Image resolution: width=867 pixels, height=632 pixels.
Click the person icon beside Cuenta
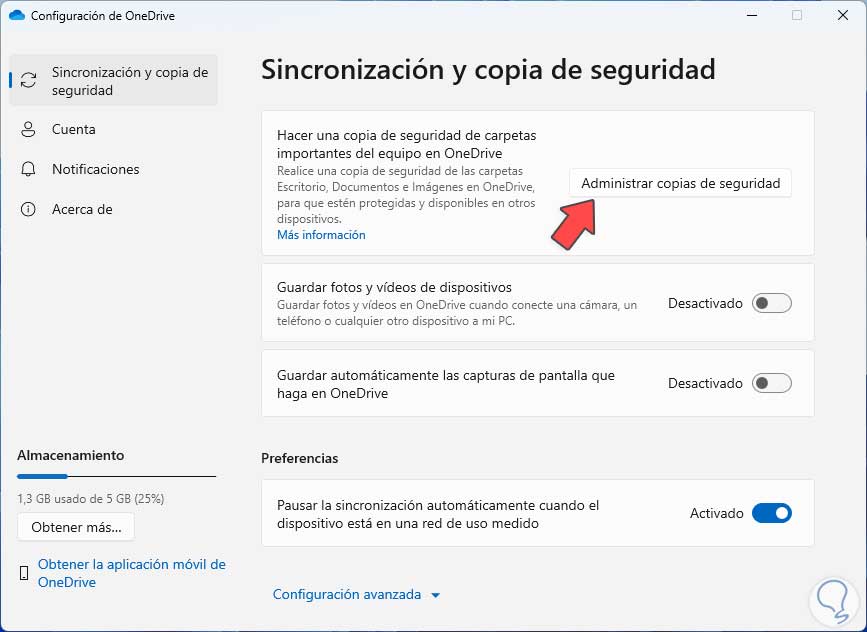[x=28, y=129]
